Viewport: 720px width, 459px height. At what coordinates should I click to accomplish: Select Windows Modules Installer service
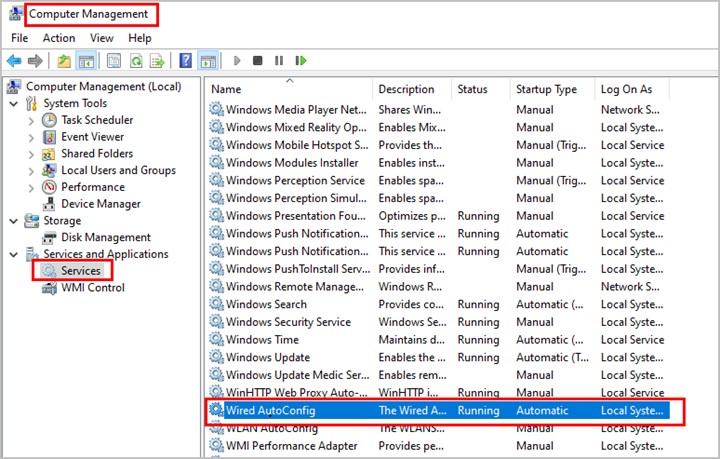(439, 162)
